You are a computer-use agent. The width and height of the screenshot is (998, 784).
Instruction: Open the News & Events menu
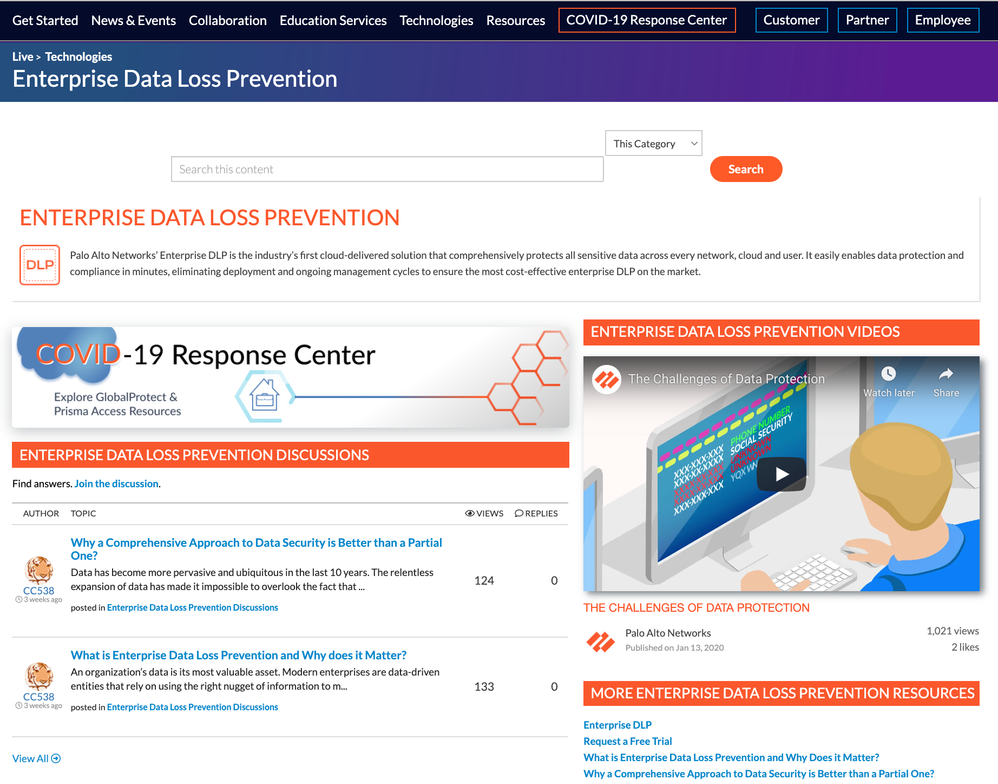[x=134, y=20]
